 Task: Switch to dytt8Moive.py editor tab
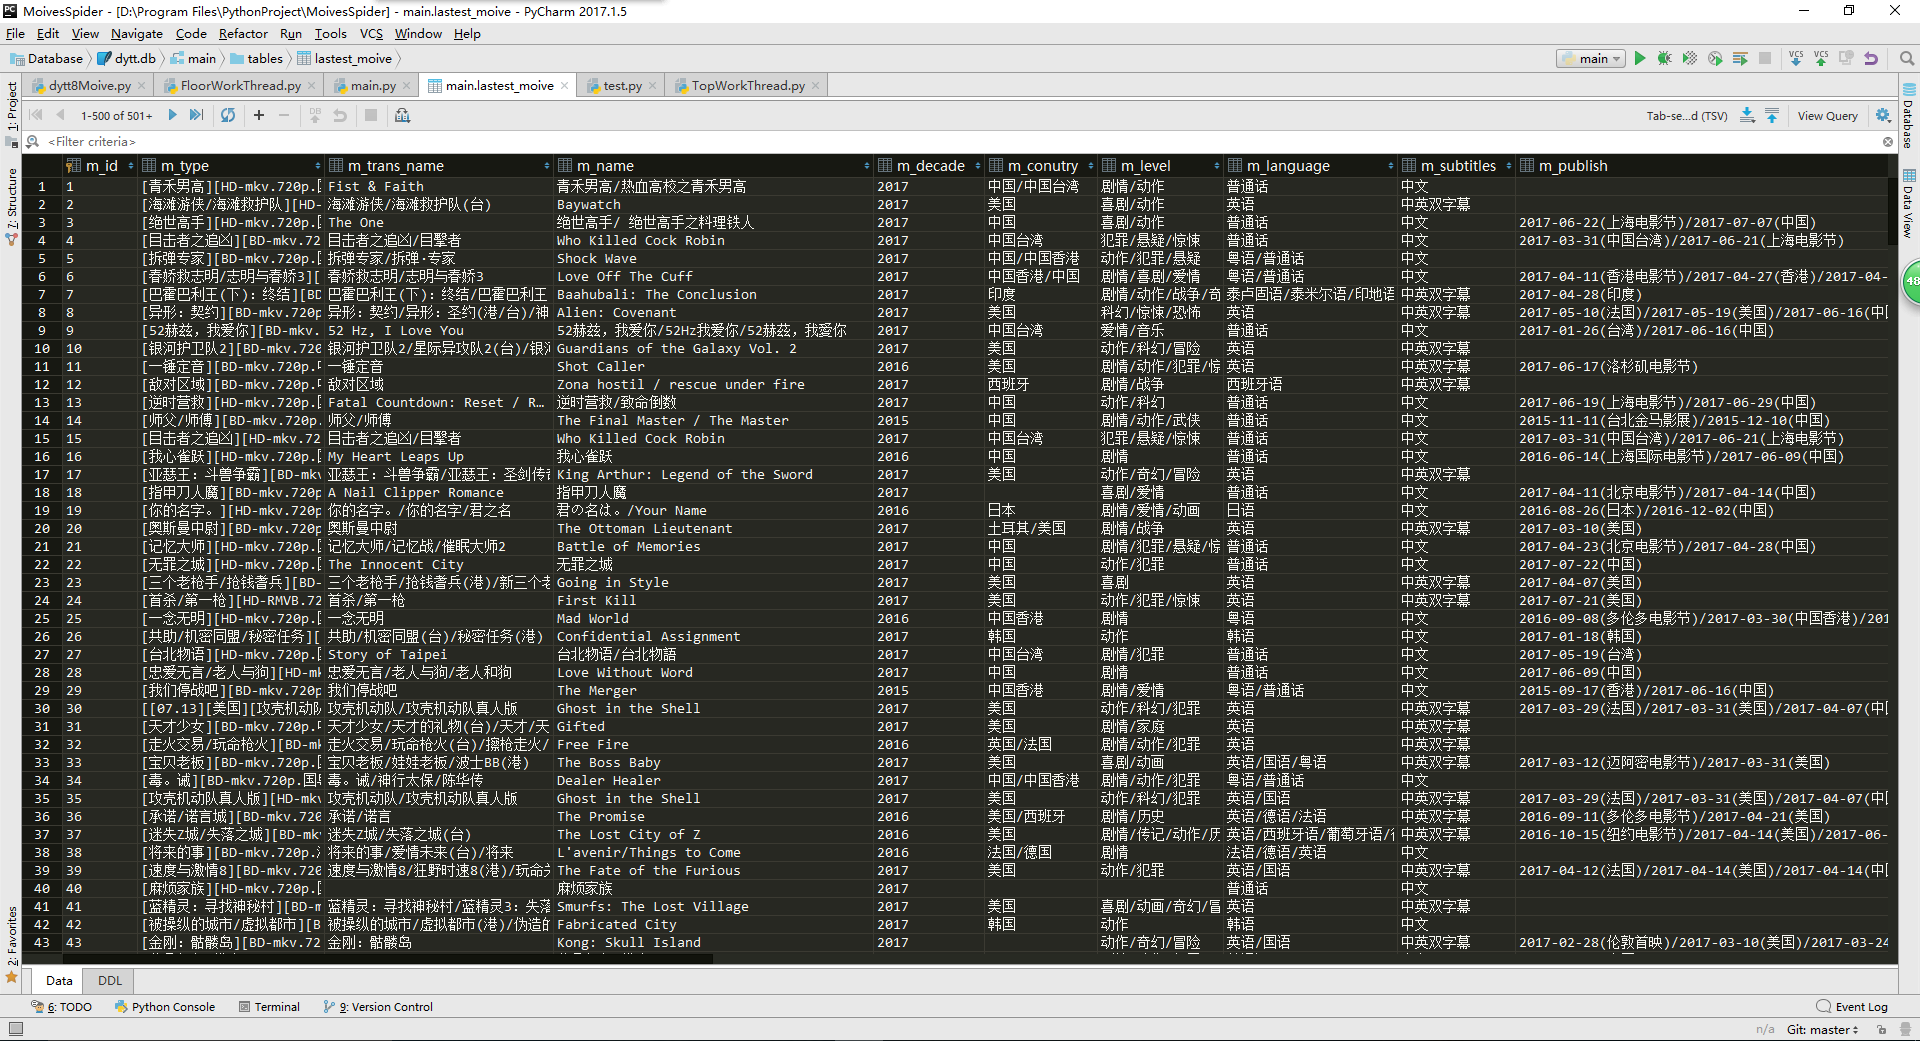[x=89, y=86]
